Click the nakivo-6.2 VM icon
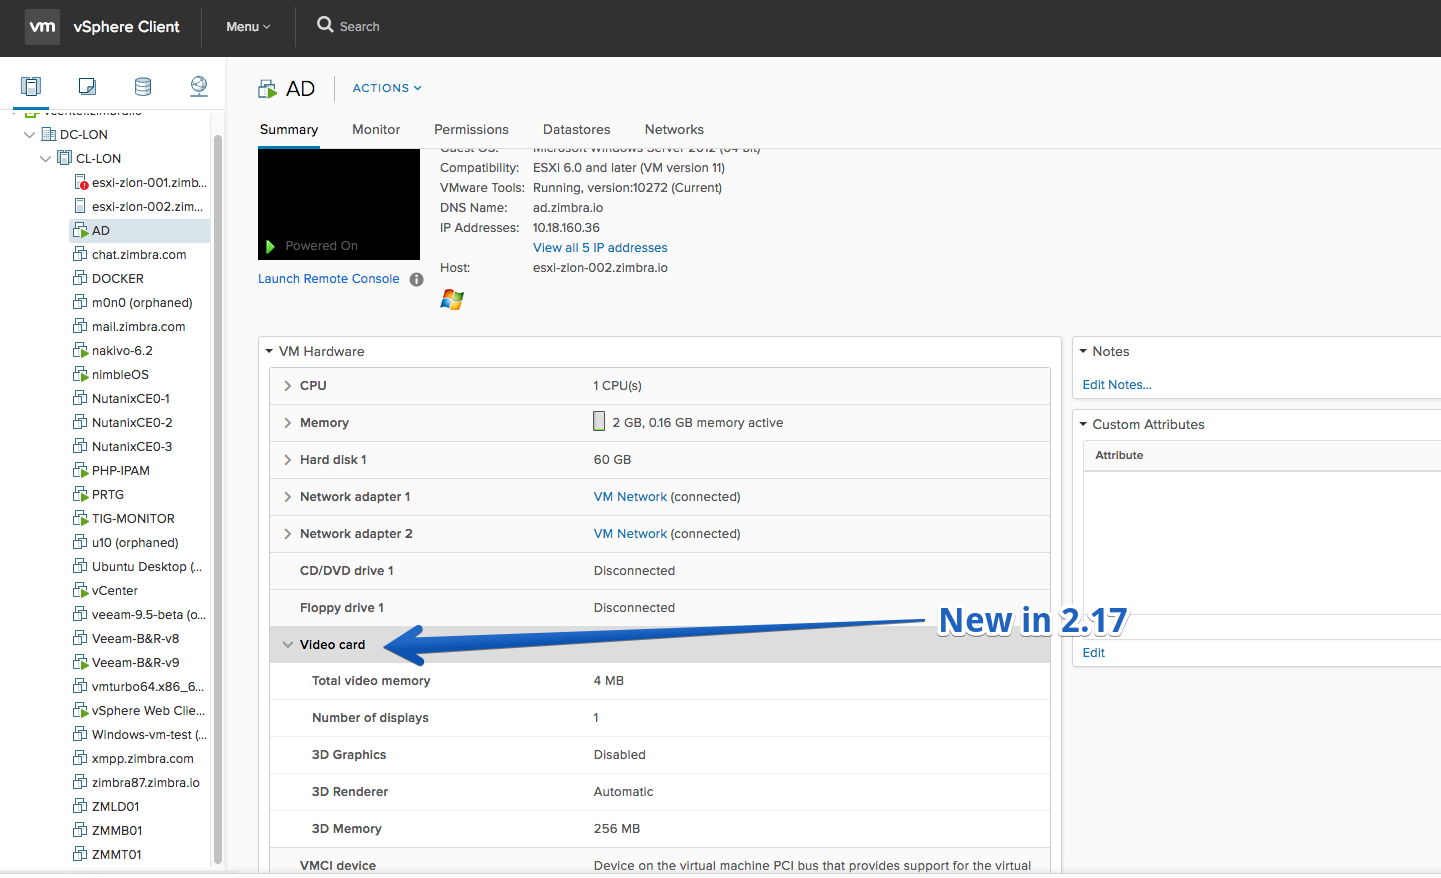This screenshot has width=1441, height=878. [x=81, y=350]
